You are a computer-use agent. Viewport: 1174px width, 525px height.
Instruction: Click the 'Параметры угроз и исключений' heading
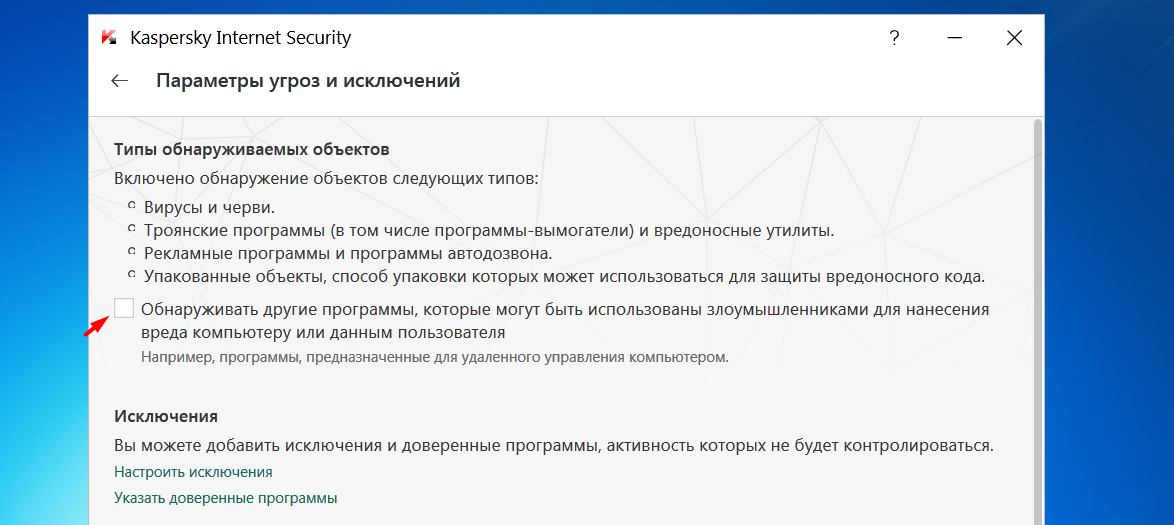[308, 81]
